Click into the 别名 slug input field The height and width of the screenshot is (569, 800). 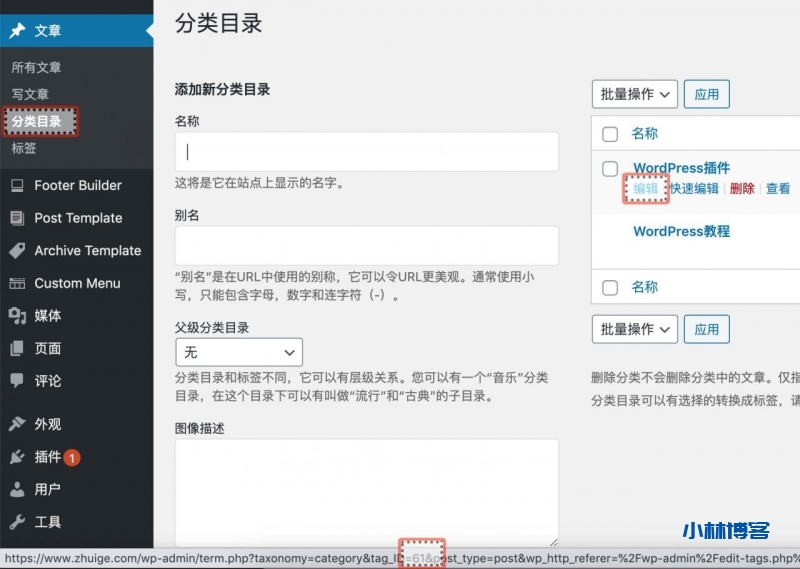tap(366, 245)
